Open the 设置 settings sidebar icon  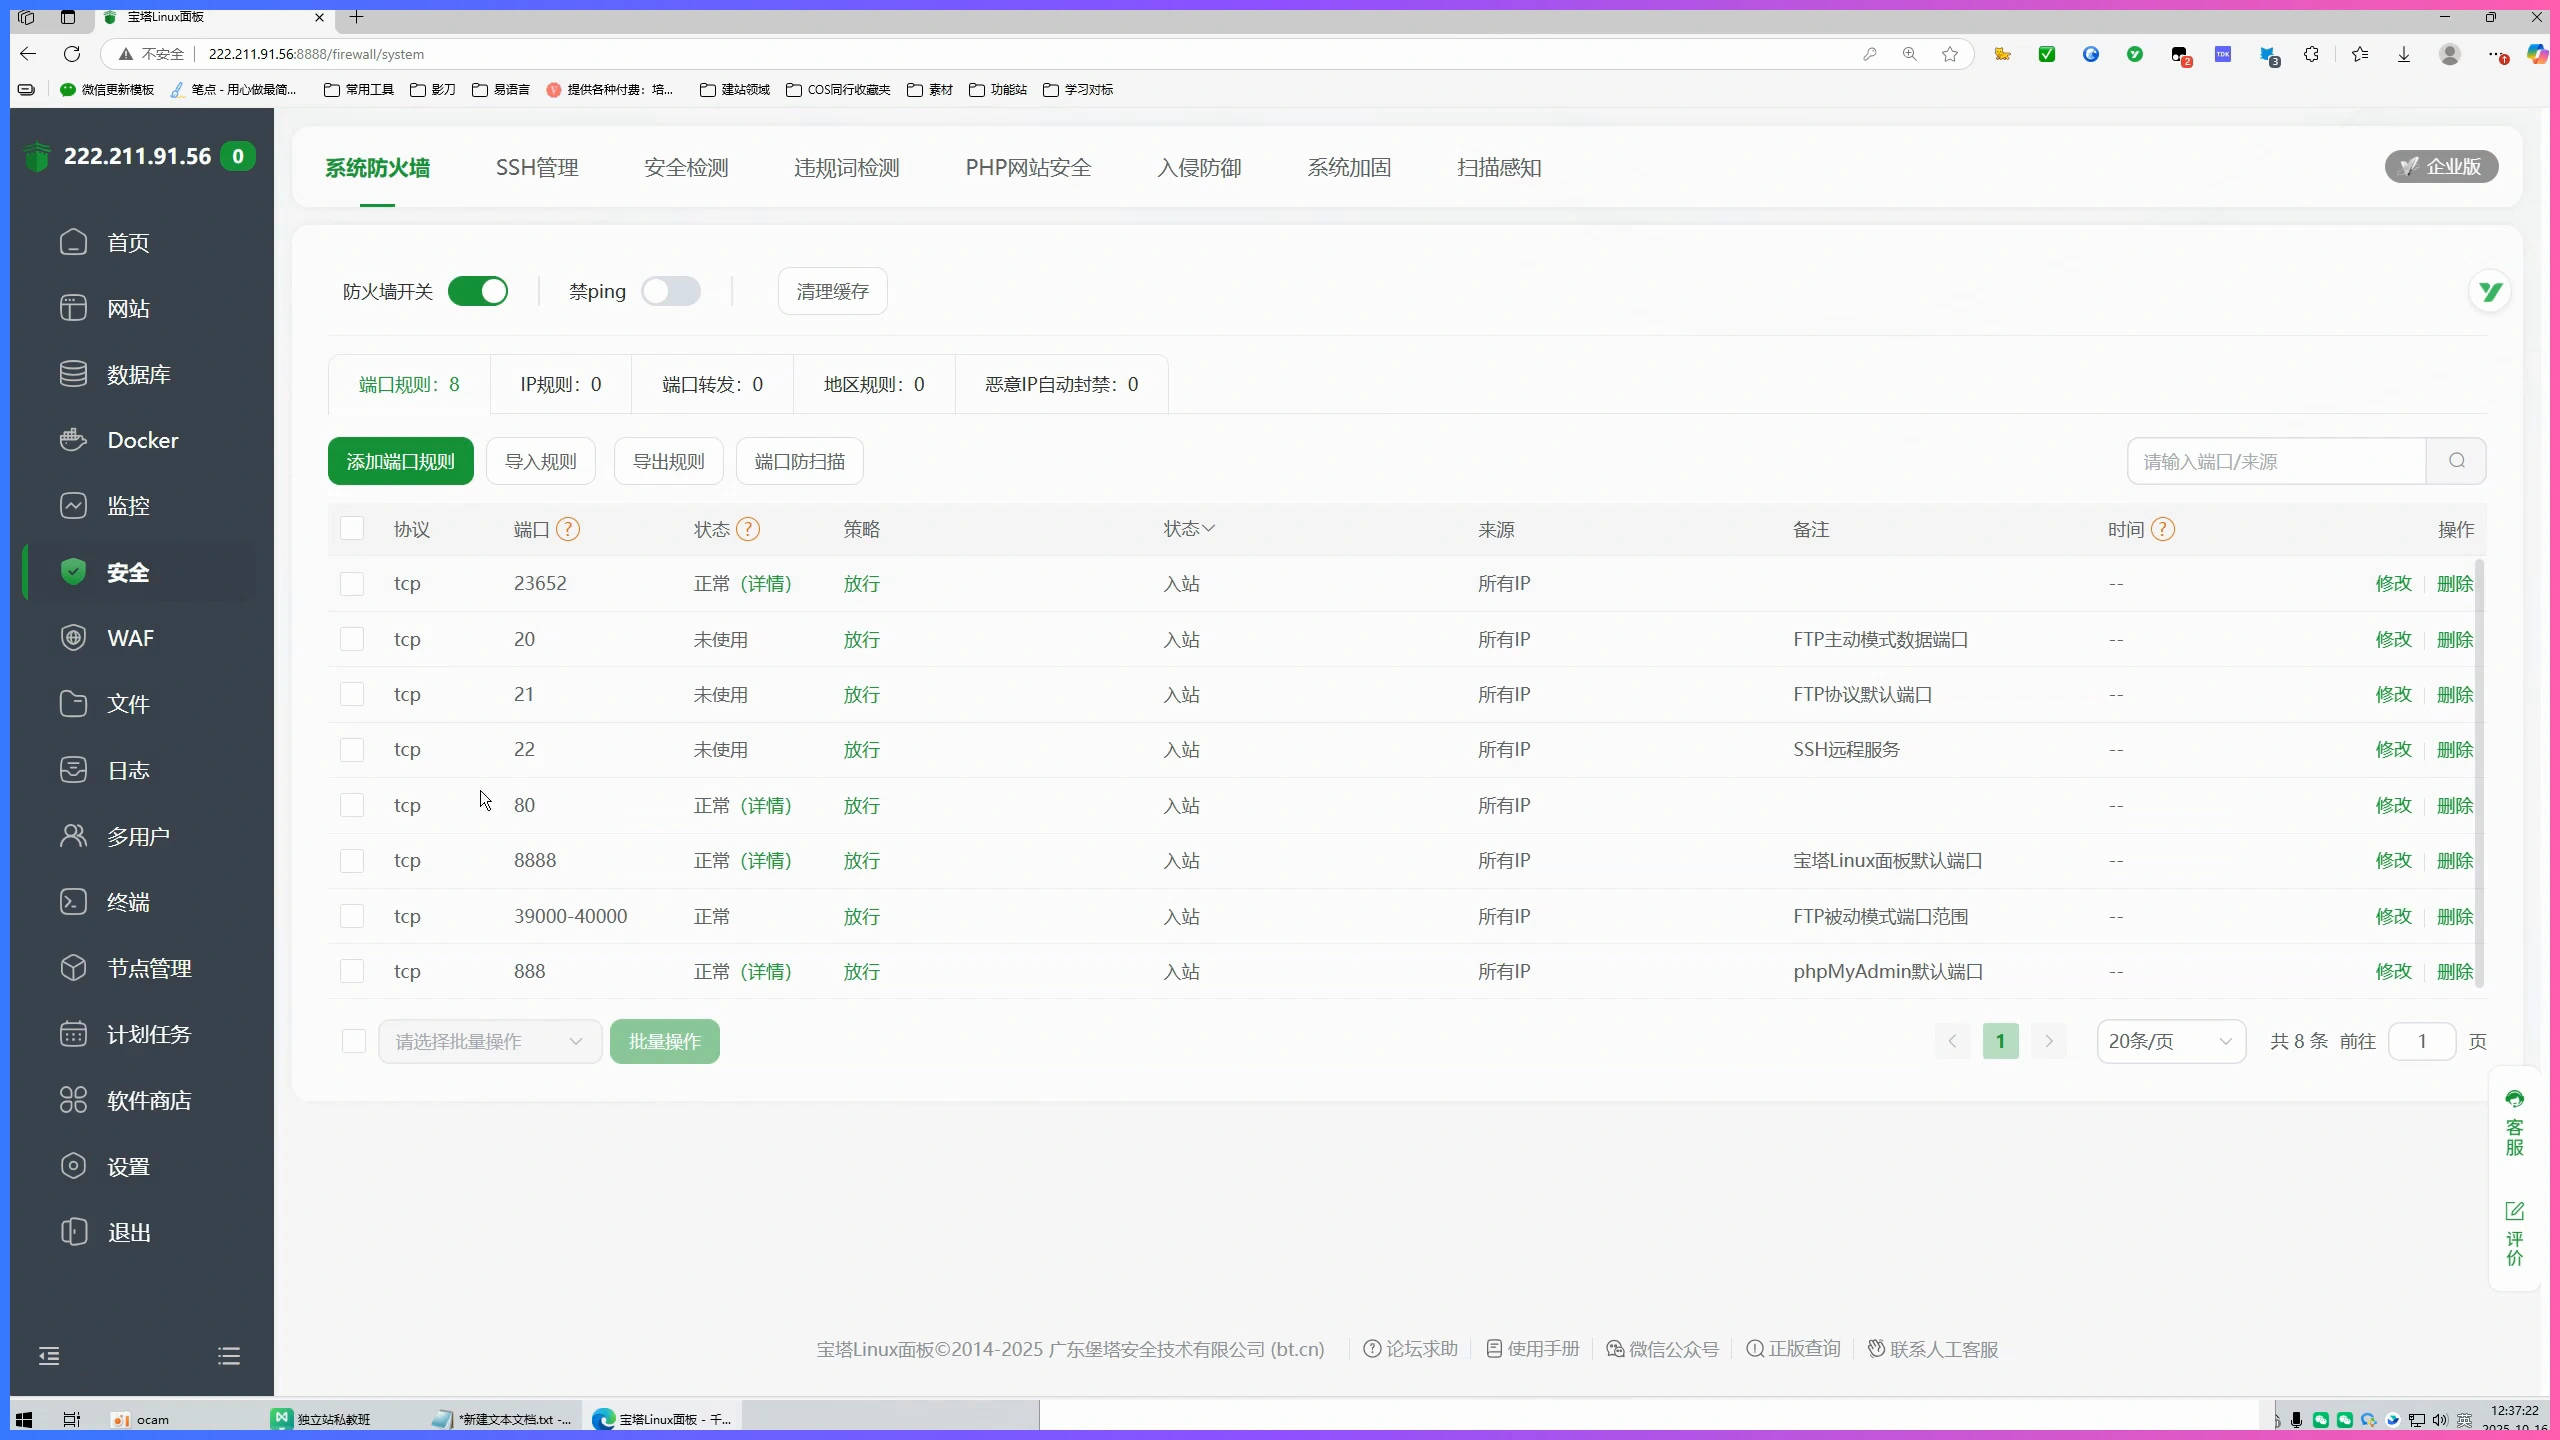pyautogui.click(x=73, y=1166)
